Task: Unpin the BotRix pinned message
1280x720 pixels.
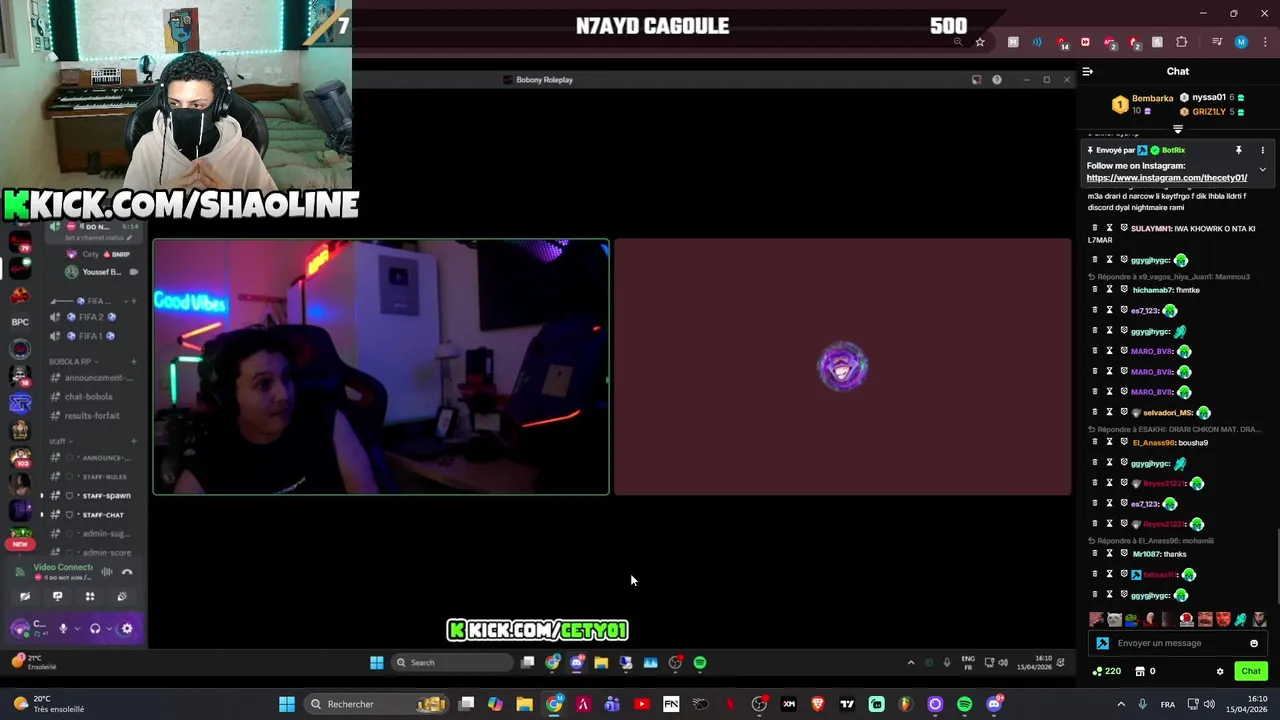Action: [x=1238, y=150]
